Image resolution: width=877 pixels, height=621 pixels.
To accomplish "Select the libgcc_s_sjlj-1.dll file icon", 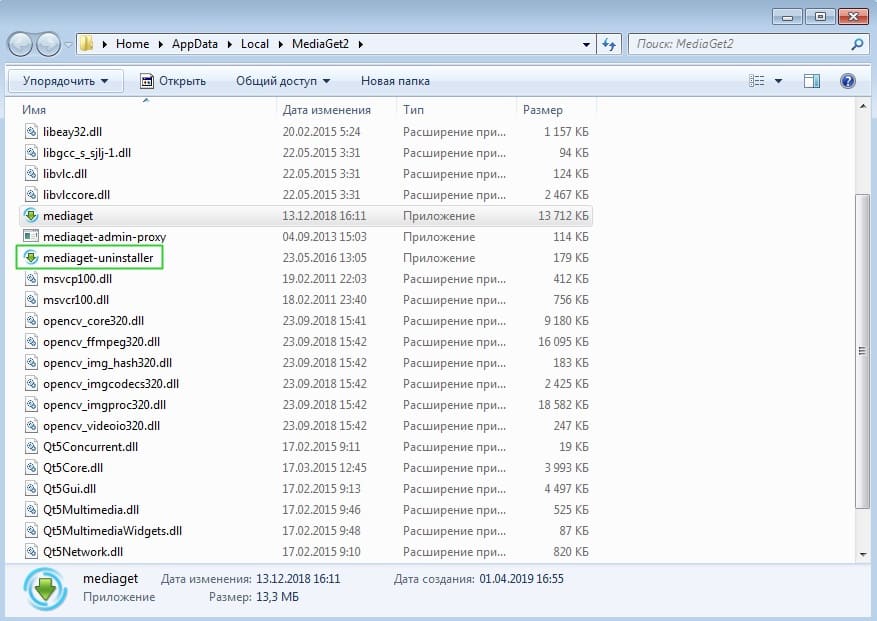I will pyautogui.click(x=31, y=153).
